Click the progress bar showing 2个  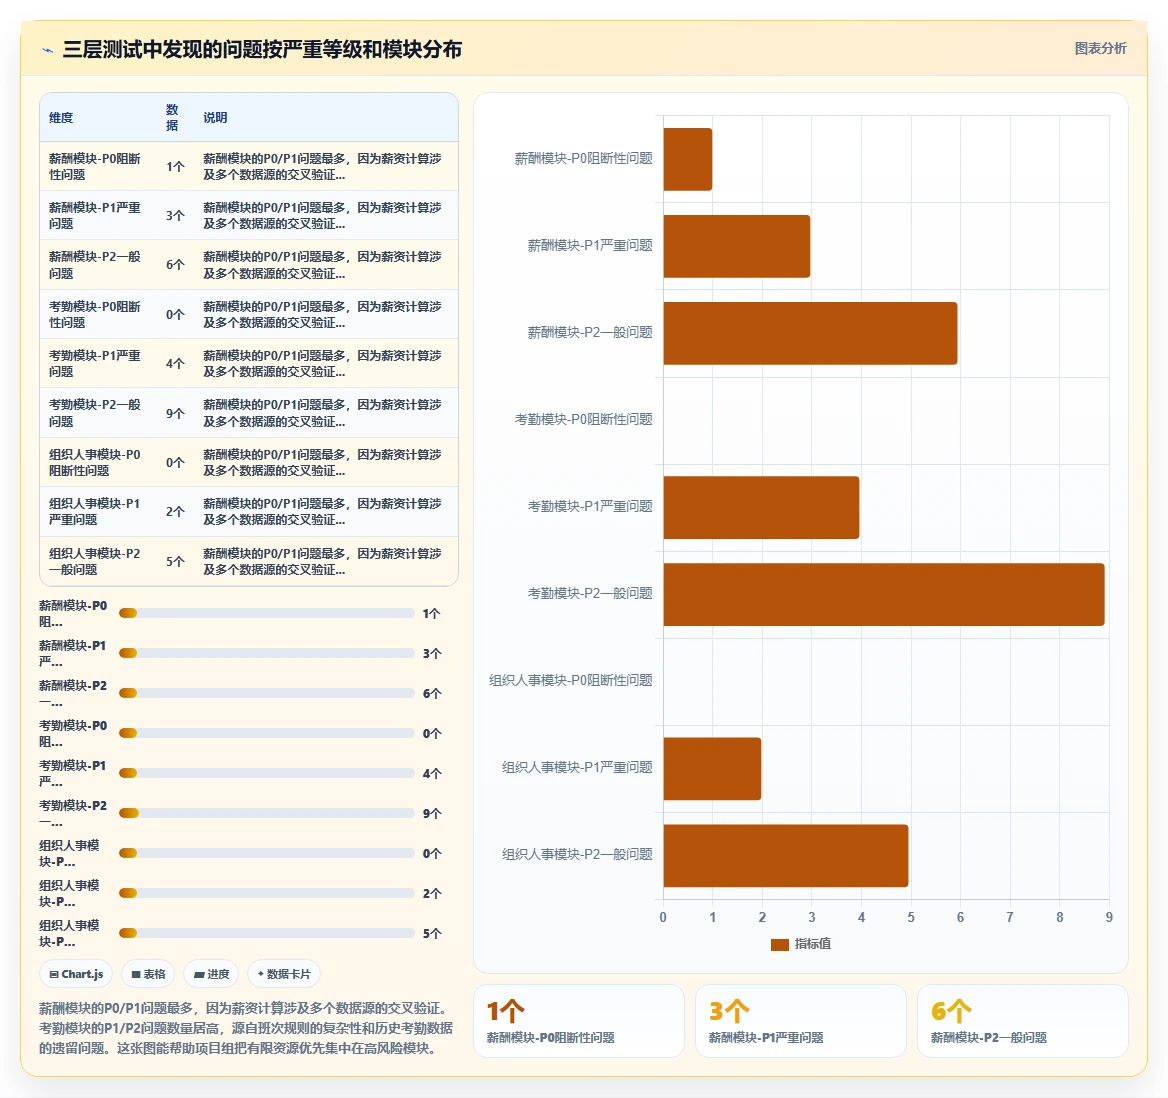[267, 893]
